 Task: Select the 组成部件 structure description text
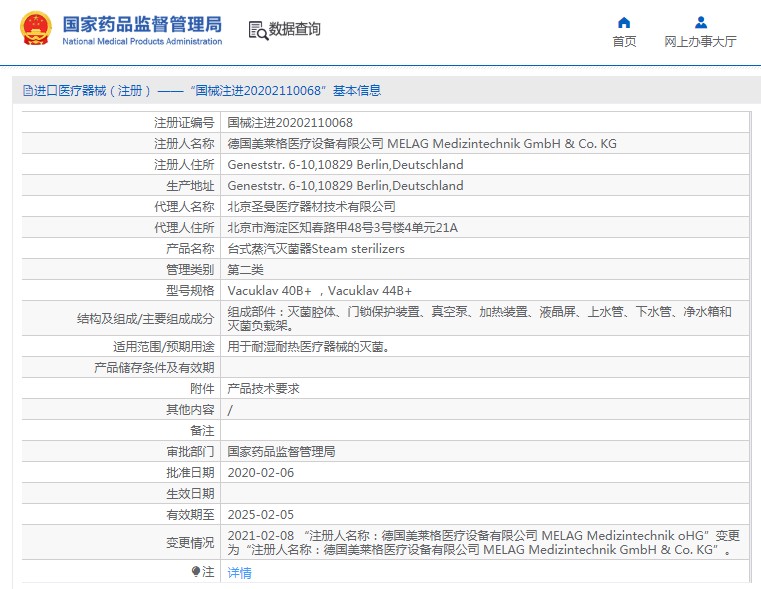pos(480,318)
